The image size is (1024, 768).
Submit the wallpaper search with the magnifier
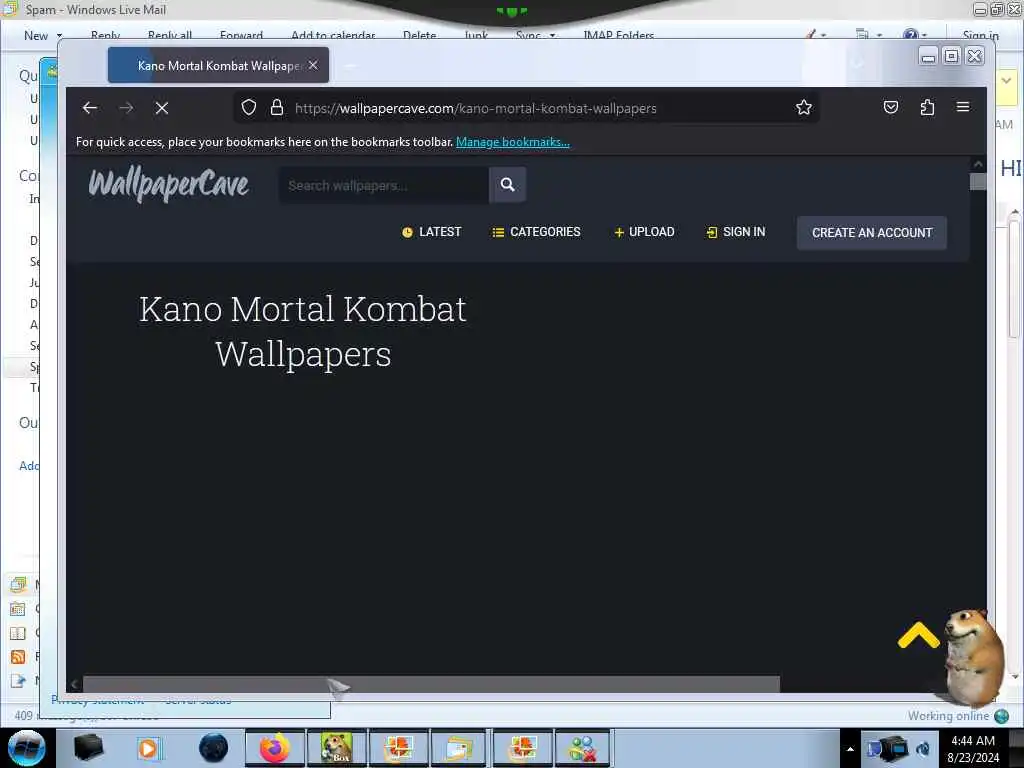(507, 185)
